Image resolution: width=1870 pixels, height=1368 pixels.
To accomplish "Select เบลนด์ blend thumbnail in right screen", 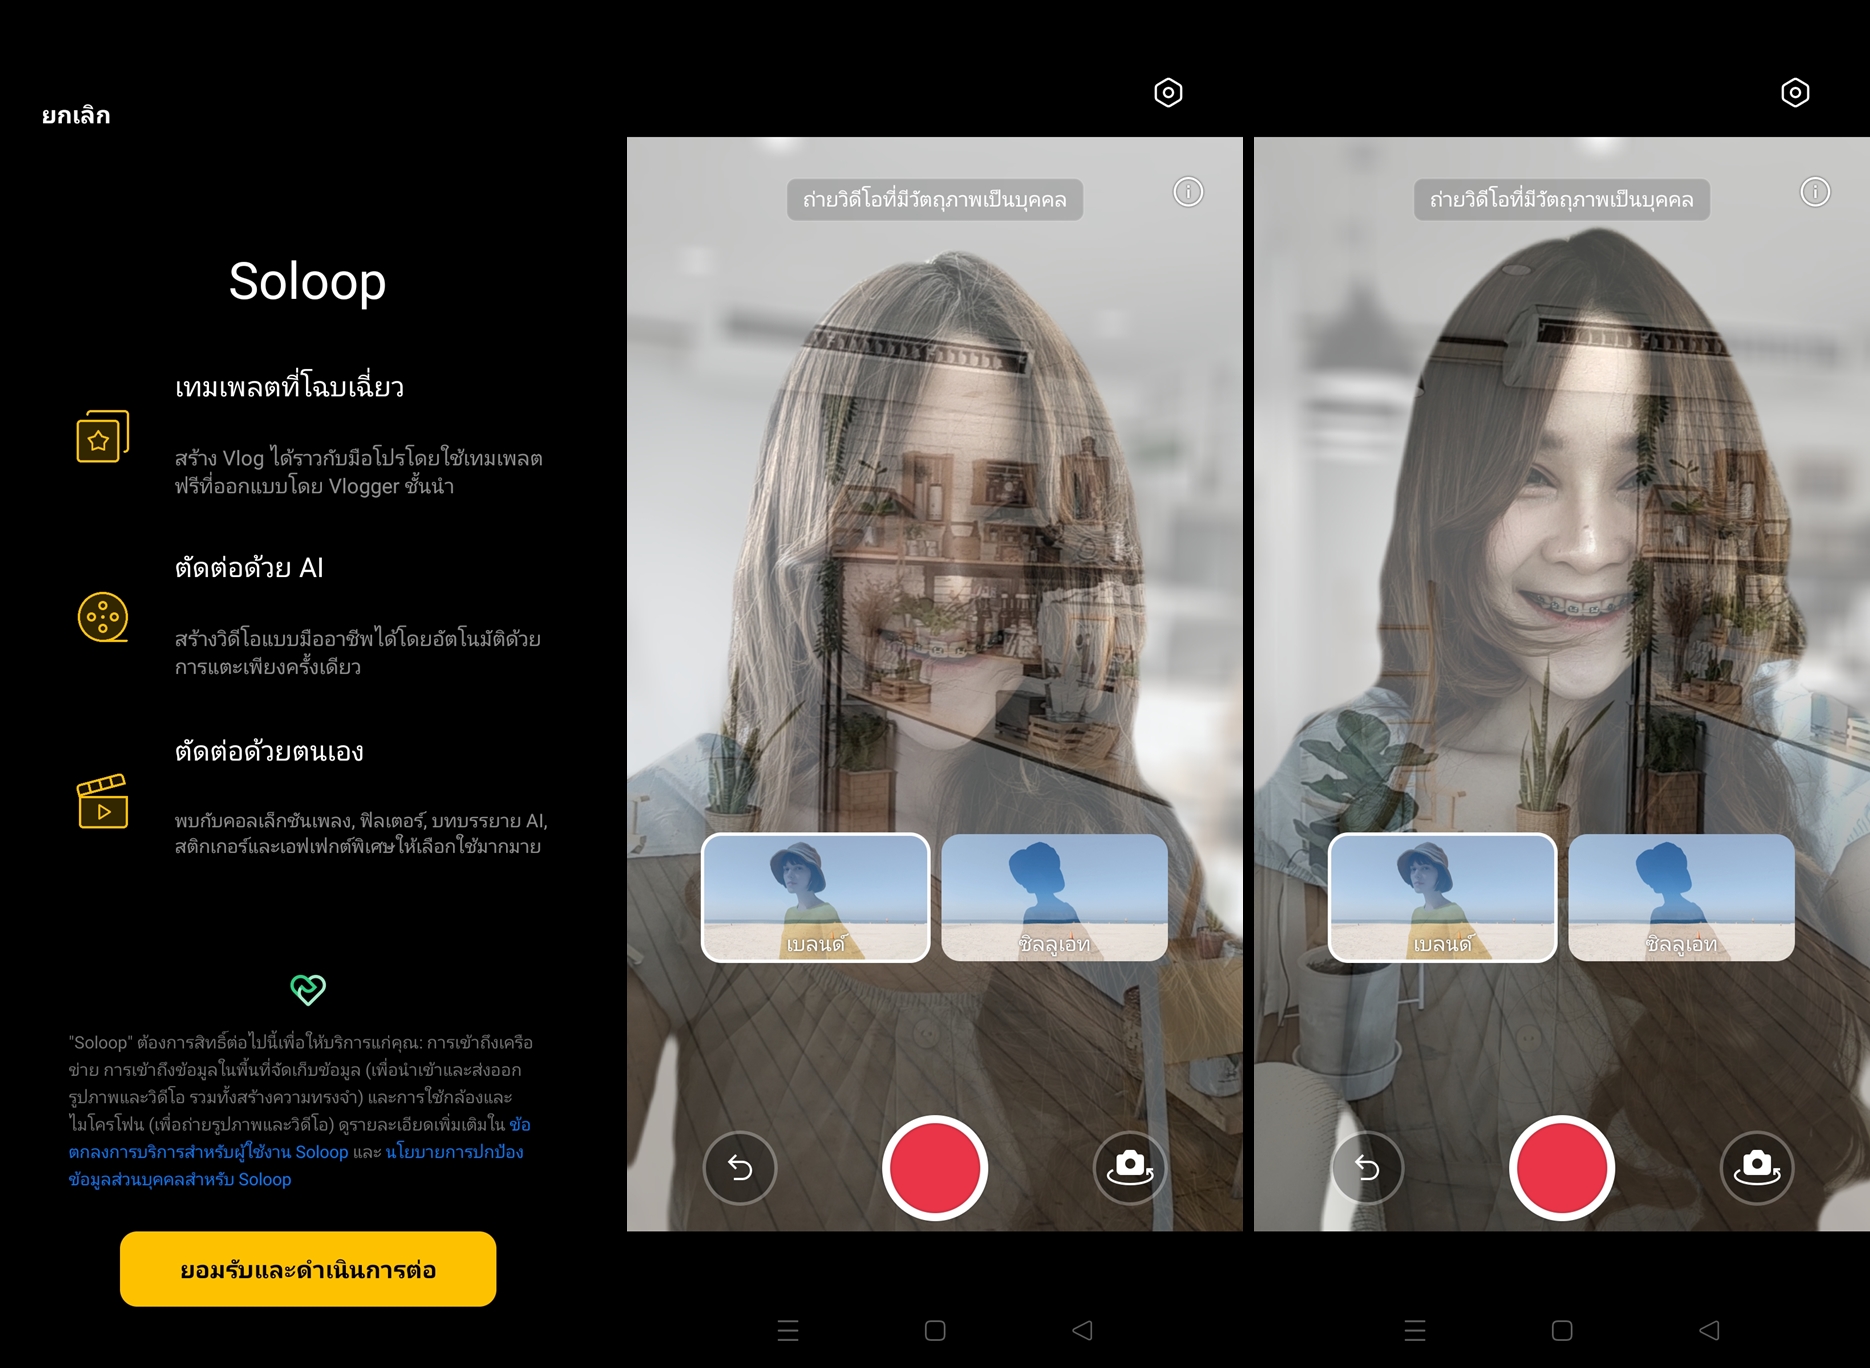I will click(x=1443, y=898).
